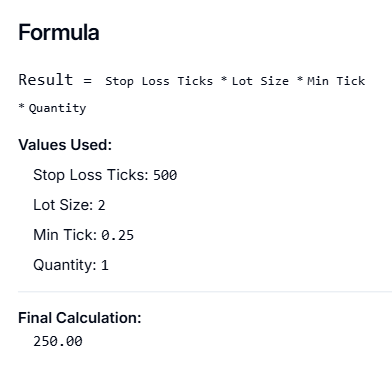
Task: Click the Quantity value 1
Action: click(x=105, y=265)
